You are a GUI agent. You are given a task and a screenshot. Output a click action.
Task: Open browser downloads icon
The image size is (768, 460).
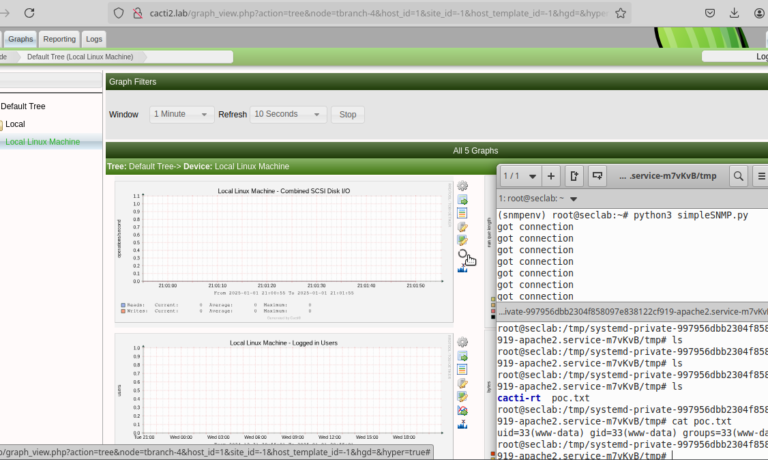coord(734,13)
